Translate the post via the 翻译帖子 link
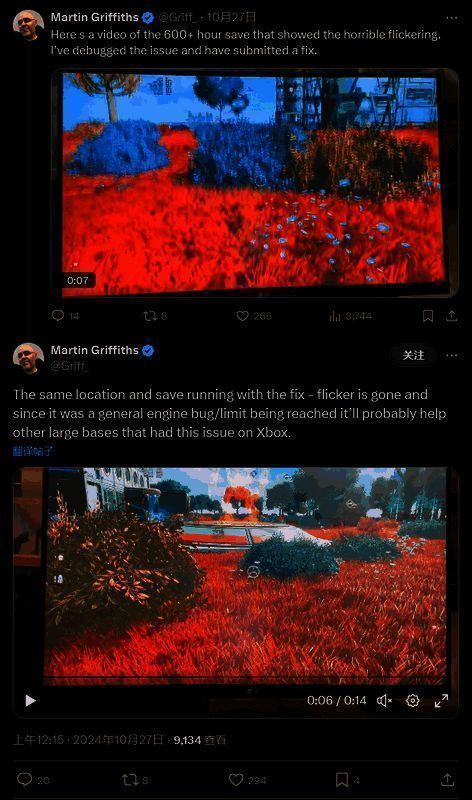 pyautogui.click(x=33, y=451)
